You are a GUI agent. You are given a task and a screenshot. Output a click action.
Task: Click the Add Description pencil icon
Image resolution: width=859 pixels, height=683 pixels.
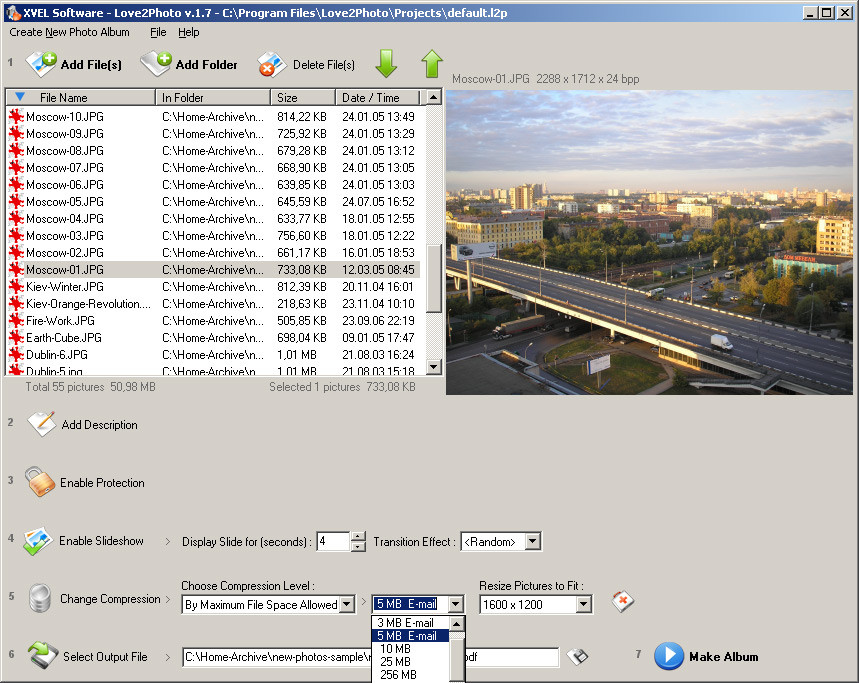click(x=41, y=424)
